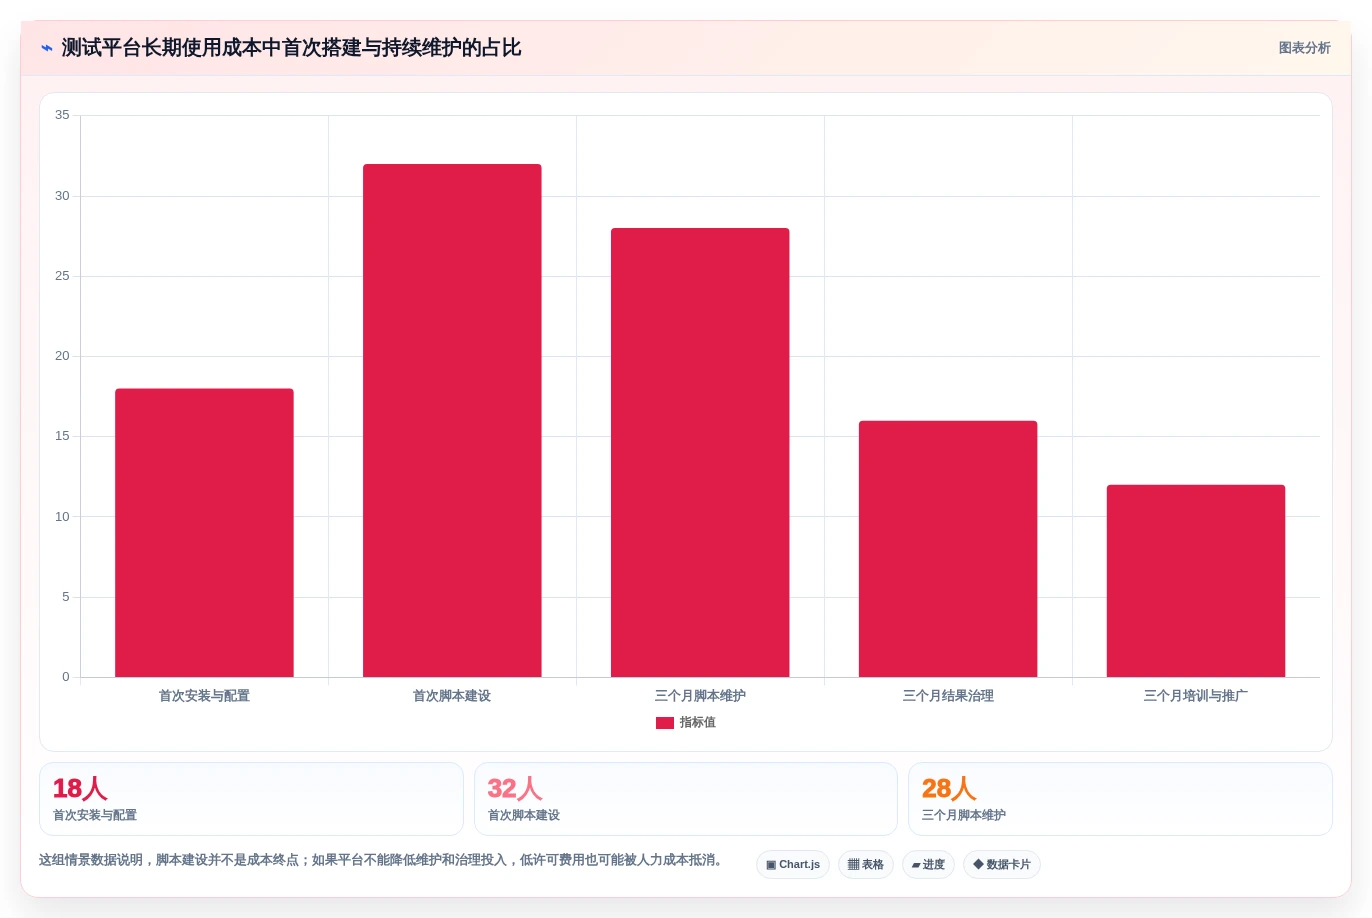Click the 三个月培训与推广 axis label
1372x918 pixels.
1196,696
